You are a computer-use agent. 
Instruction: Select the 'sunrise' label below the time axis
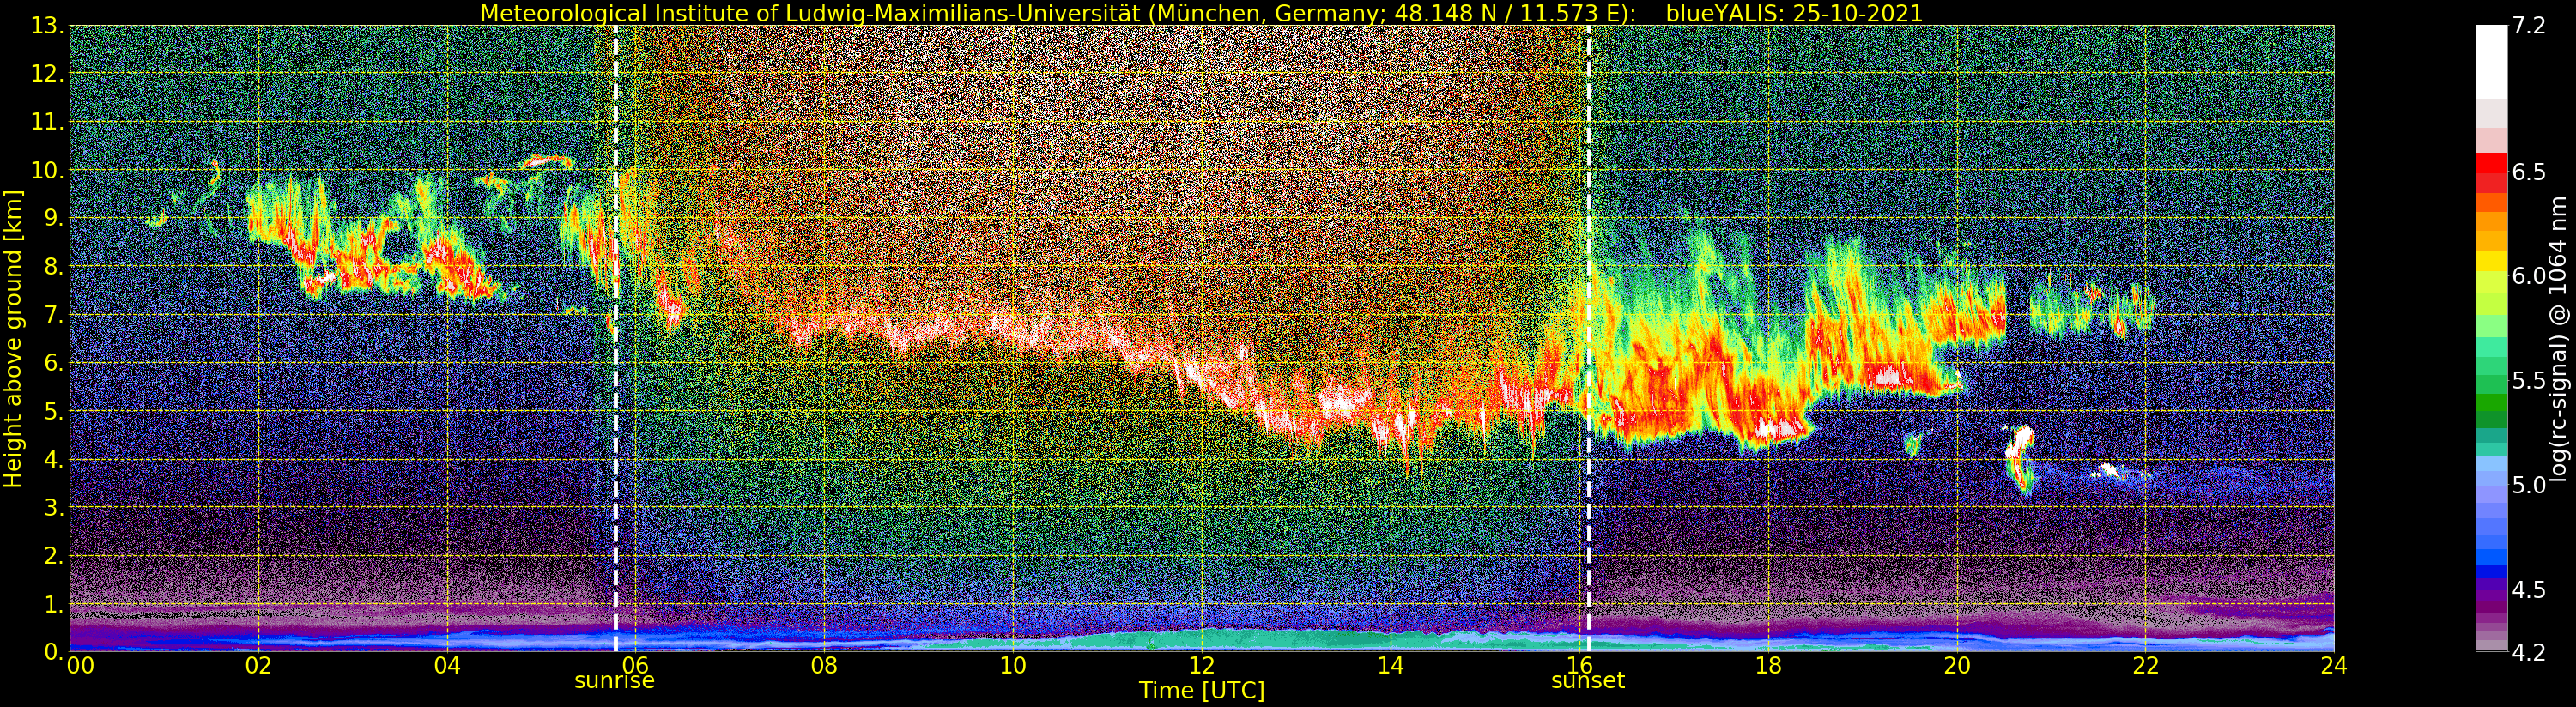(614, 681)
